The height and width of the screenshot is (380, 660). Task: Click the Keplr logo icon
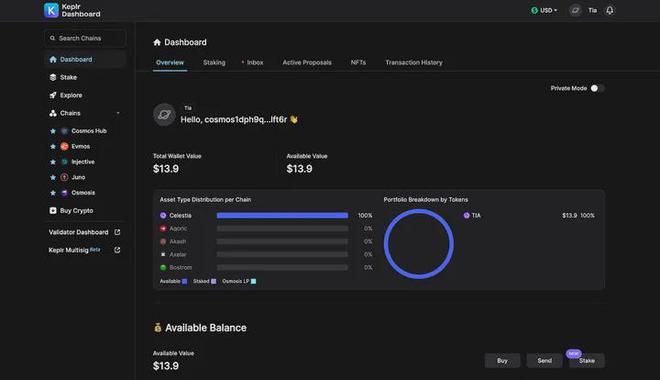tap(51, 10)
